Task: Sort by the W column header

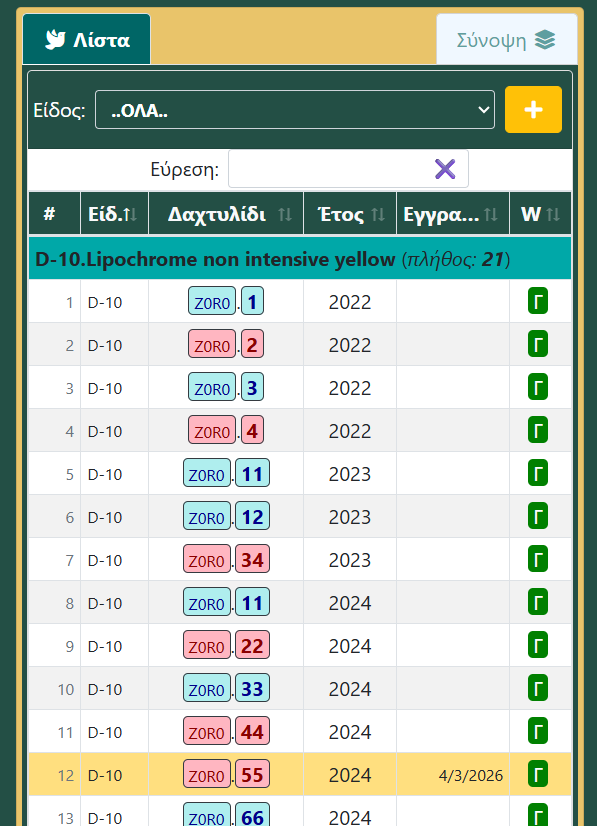Action: tap(541, 214)
